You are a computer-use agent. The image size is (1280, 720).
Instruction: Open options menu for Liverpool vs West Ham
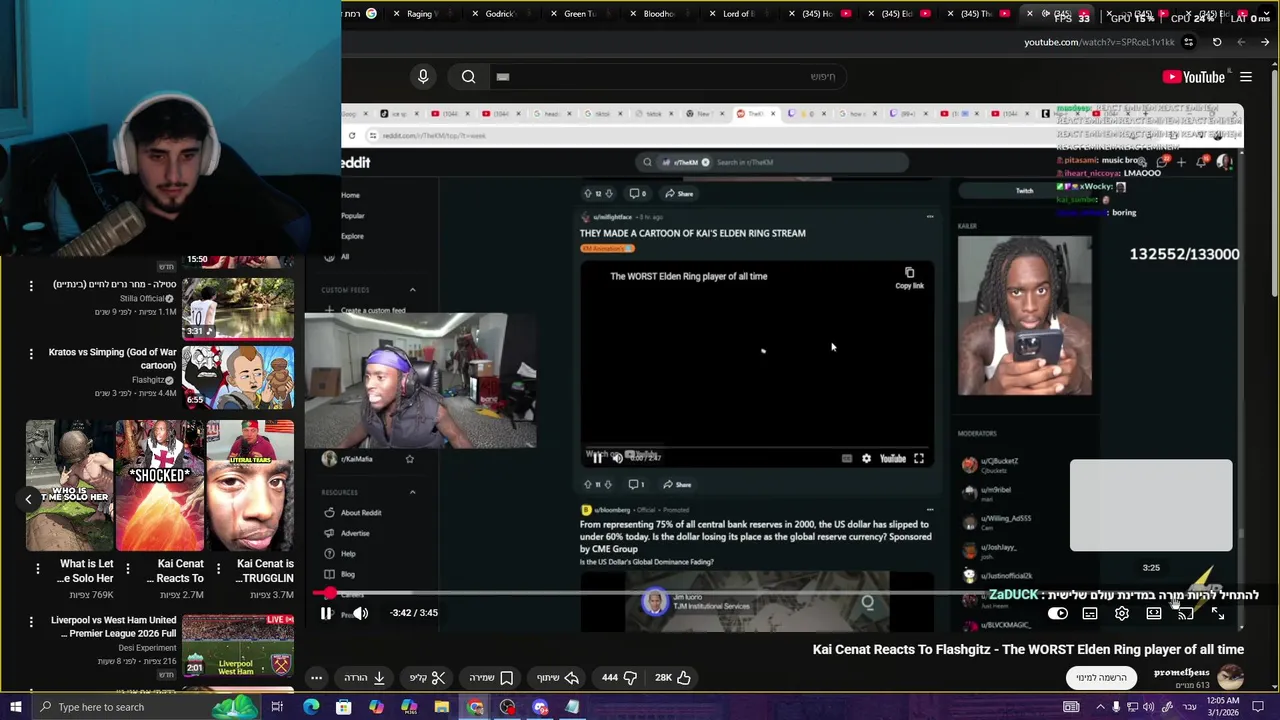(x=31, y=622)
